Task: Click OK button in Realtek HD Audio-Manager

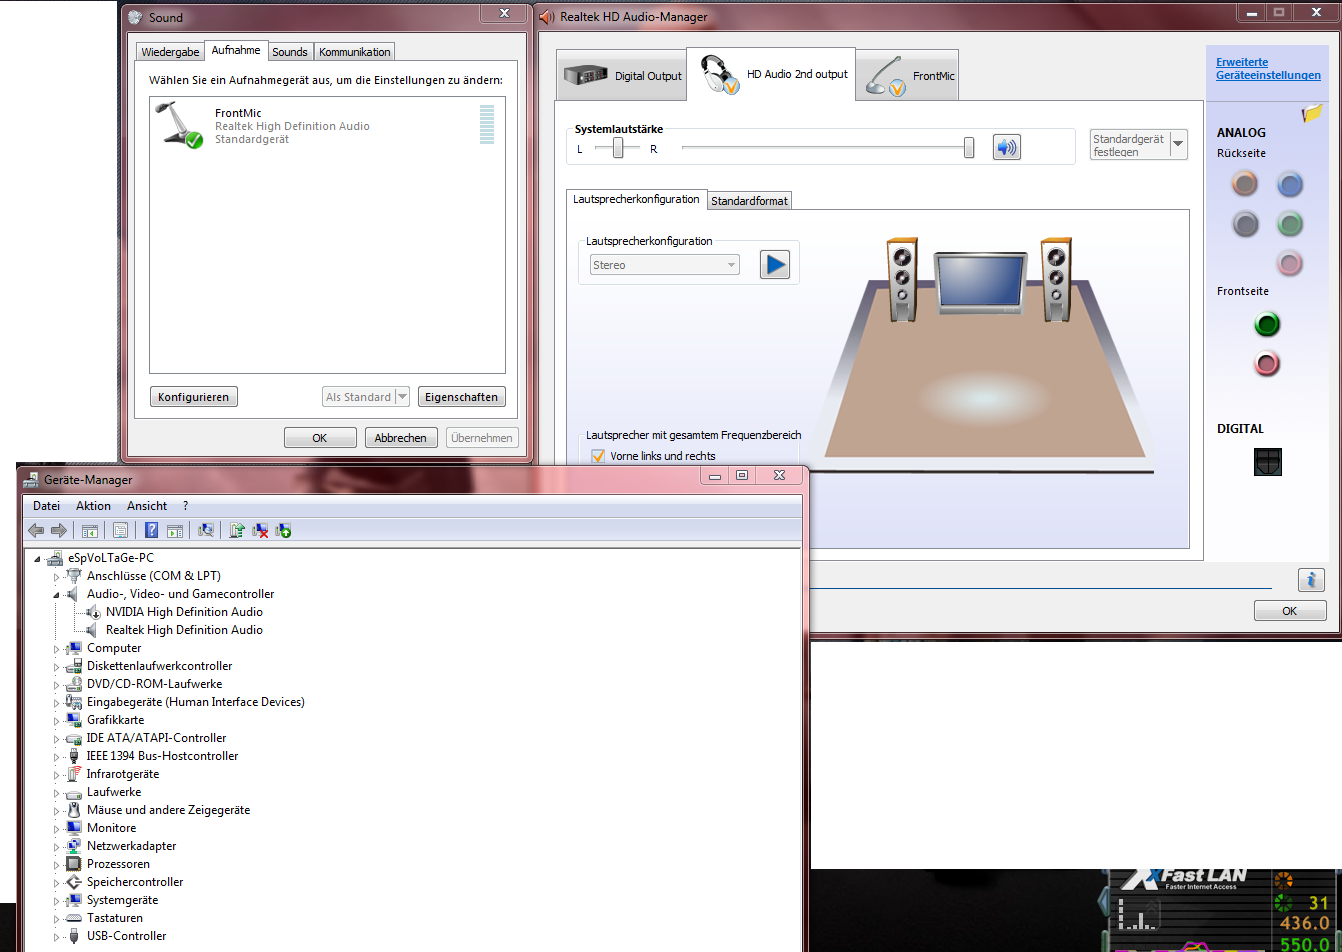Action: coord(1290,610)
